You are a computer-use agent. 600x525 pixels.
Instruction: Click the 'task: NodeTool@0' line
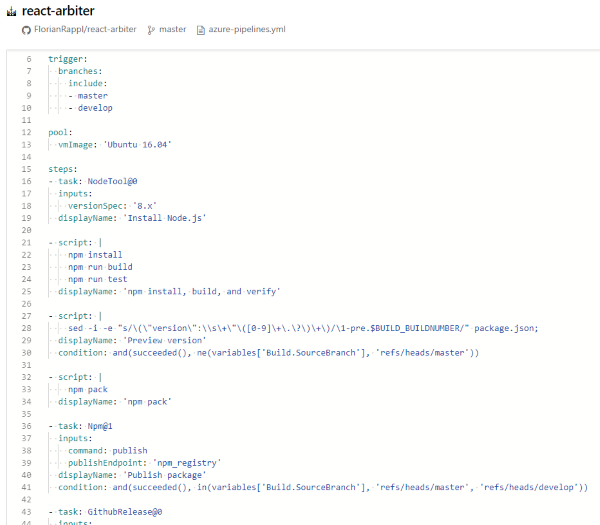(93, 182)
